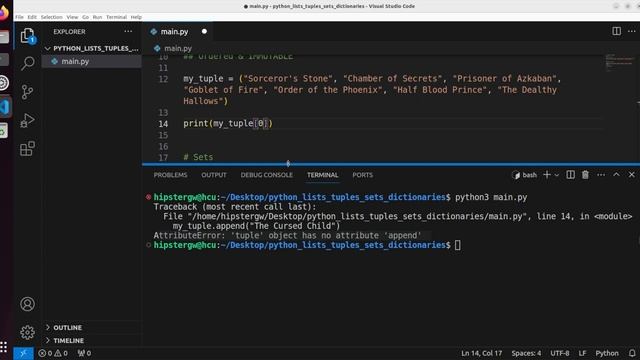Switch to the Output panel tab

tap(213, 175)
